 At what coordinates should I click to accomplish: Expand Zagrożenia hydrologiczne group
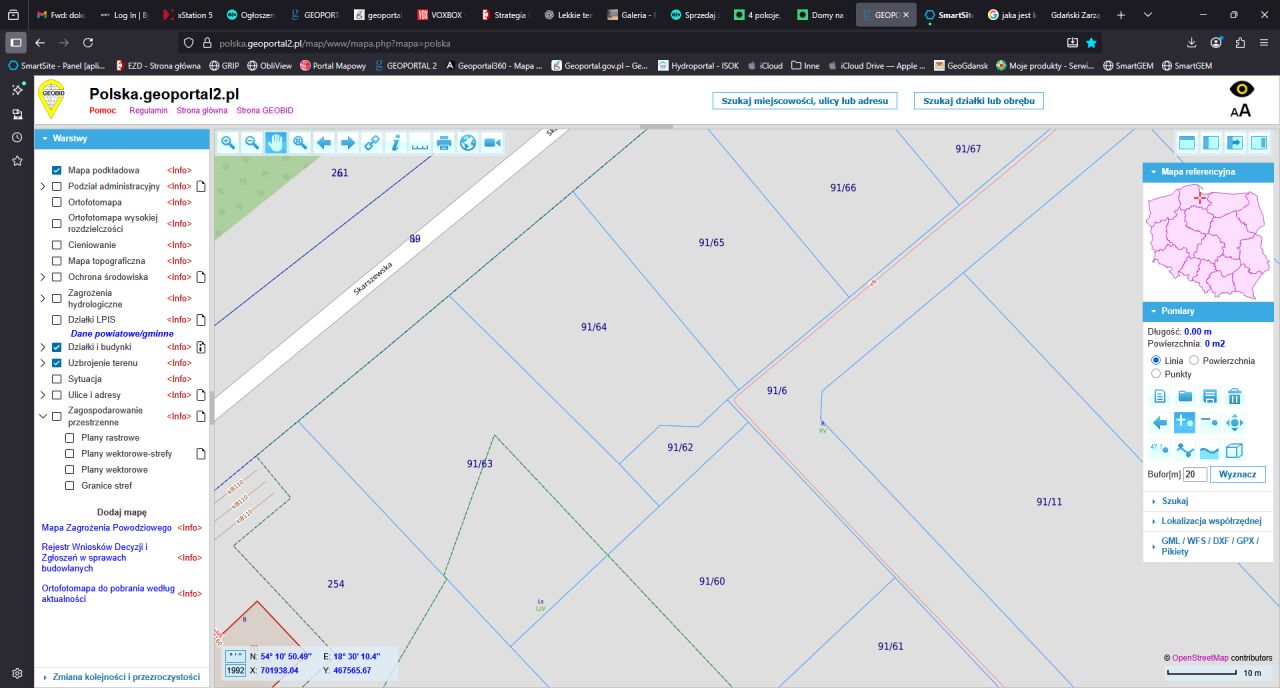point(43,298)
